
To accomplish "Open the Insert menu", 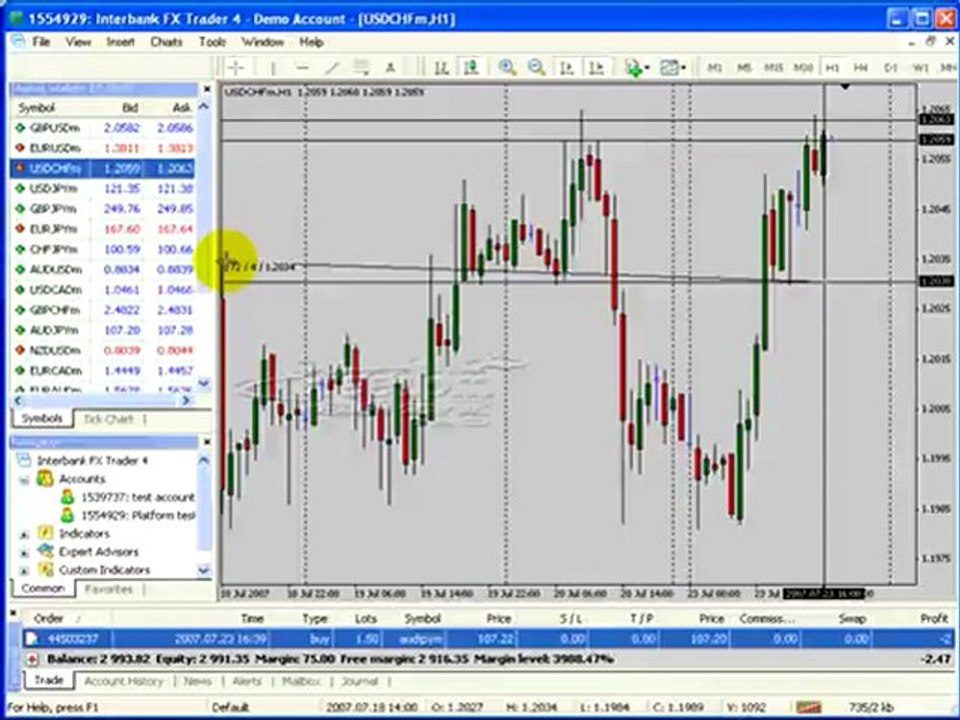I will (121, 42).
